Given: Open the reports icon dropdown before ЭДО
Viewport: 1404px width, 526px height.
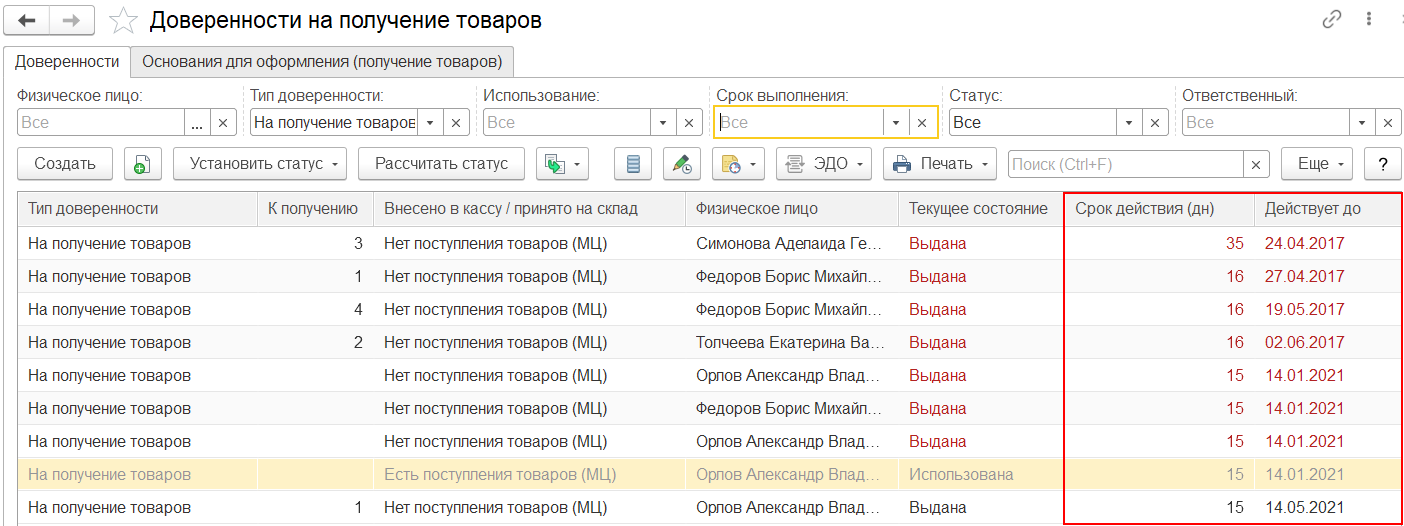Looking at the screenshot, I should tap(738, 164).
